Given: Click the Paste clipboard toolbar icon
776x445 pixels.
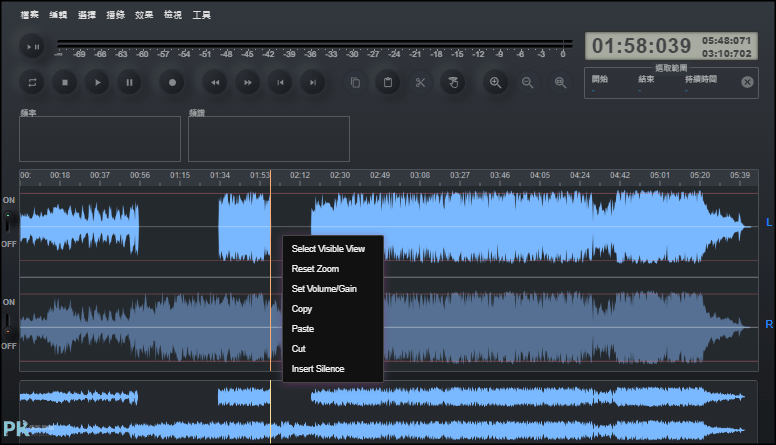Looking at the screenshot, I should click(388, 83).
